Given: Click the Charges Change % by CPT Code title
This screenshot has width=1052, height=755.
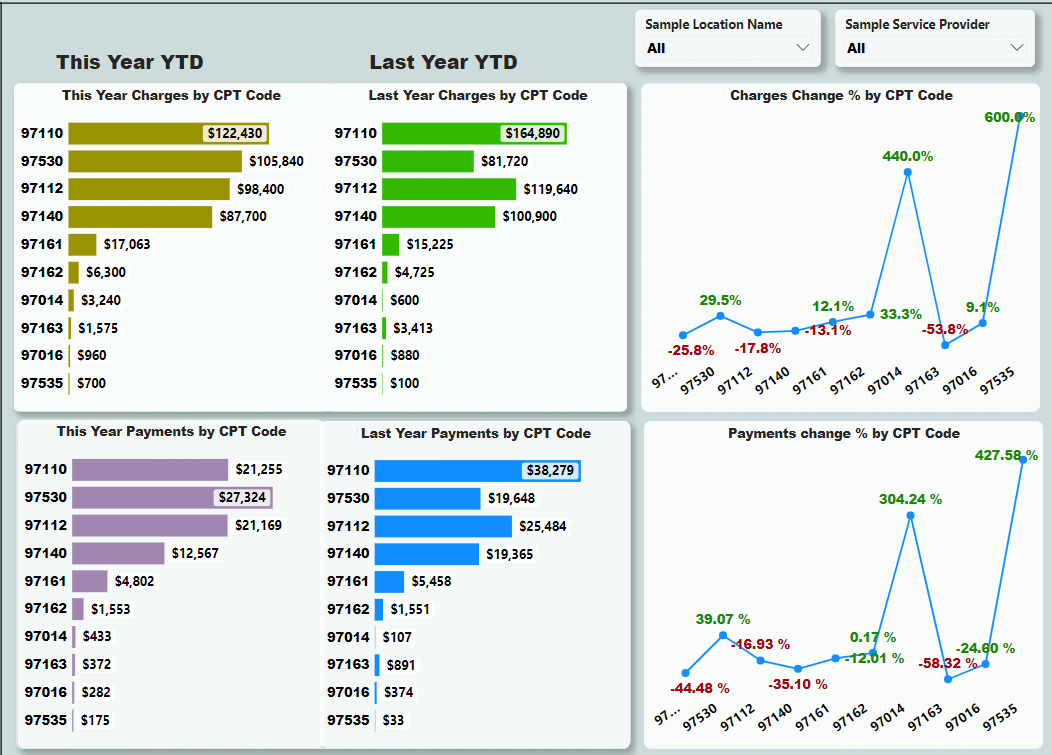Looking at the screenshot, I should pyautogui.click(x=841, y=96).
